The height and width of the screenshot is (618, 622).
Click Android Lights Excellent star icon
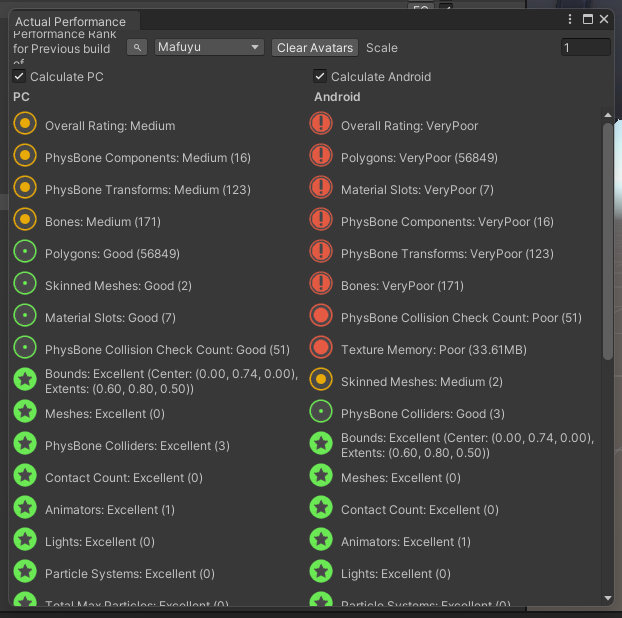[321, 572]
